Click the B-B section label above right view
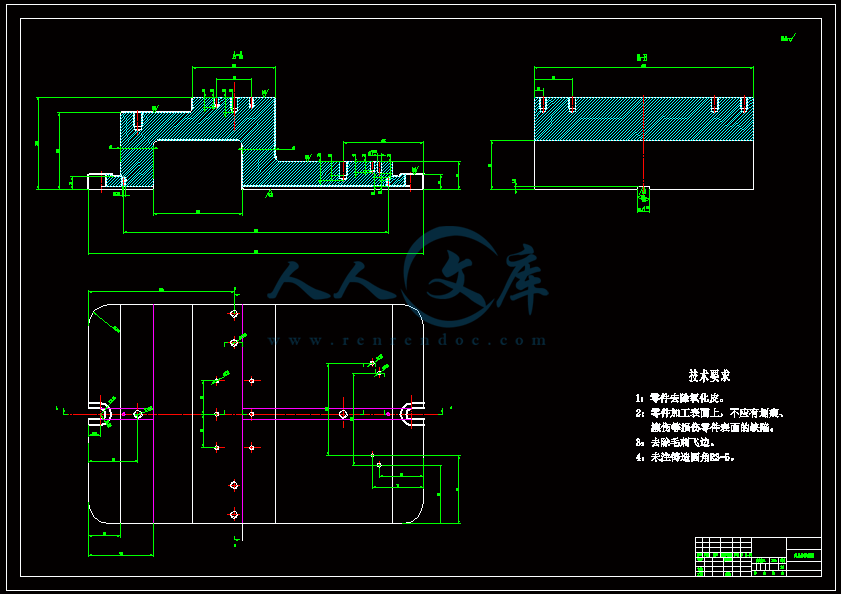 point(642,57)
